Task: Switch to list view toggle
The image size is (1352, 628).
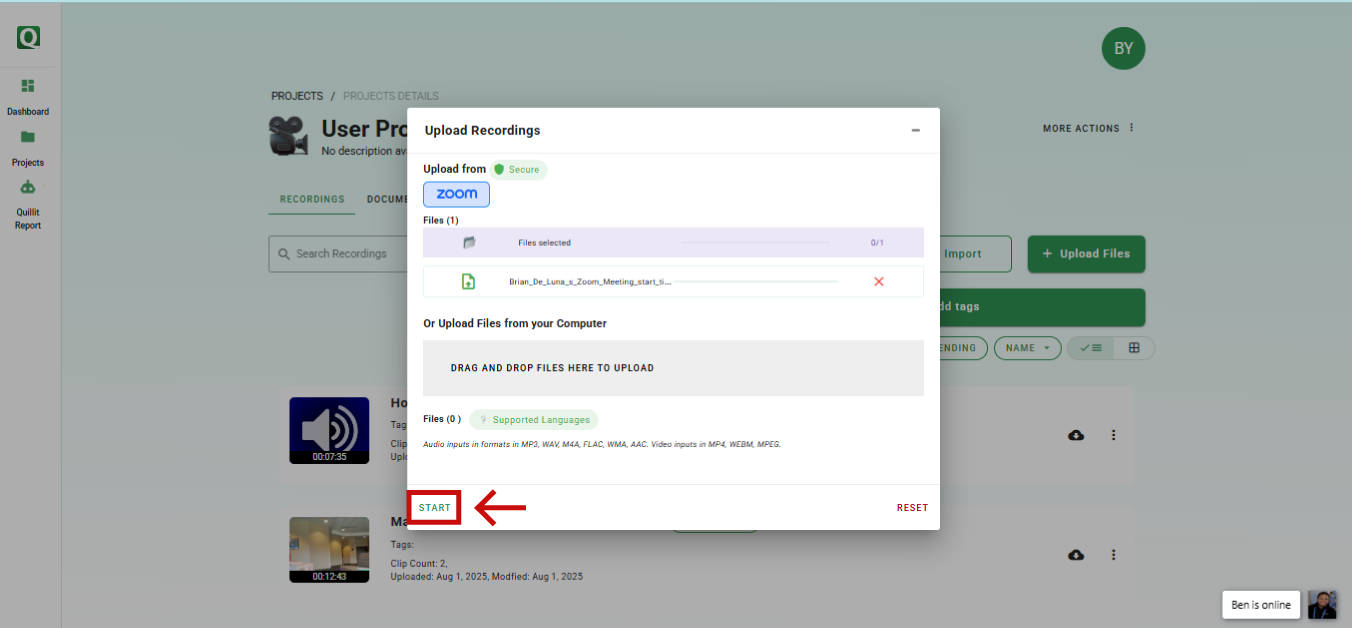Action: pos(1090,348)
